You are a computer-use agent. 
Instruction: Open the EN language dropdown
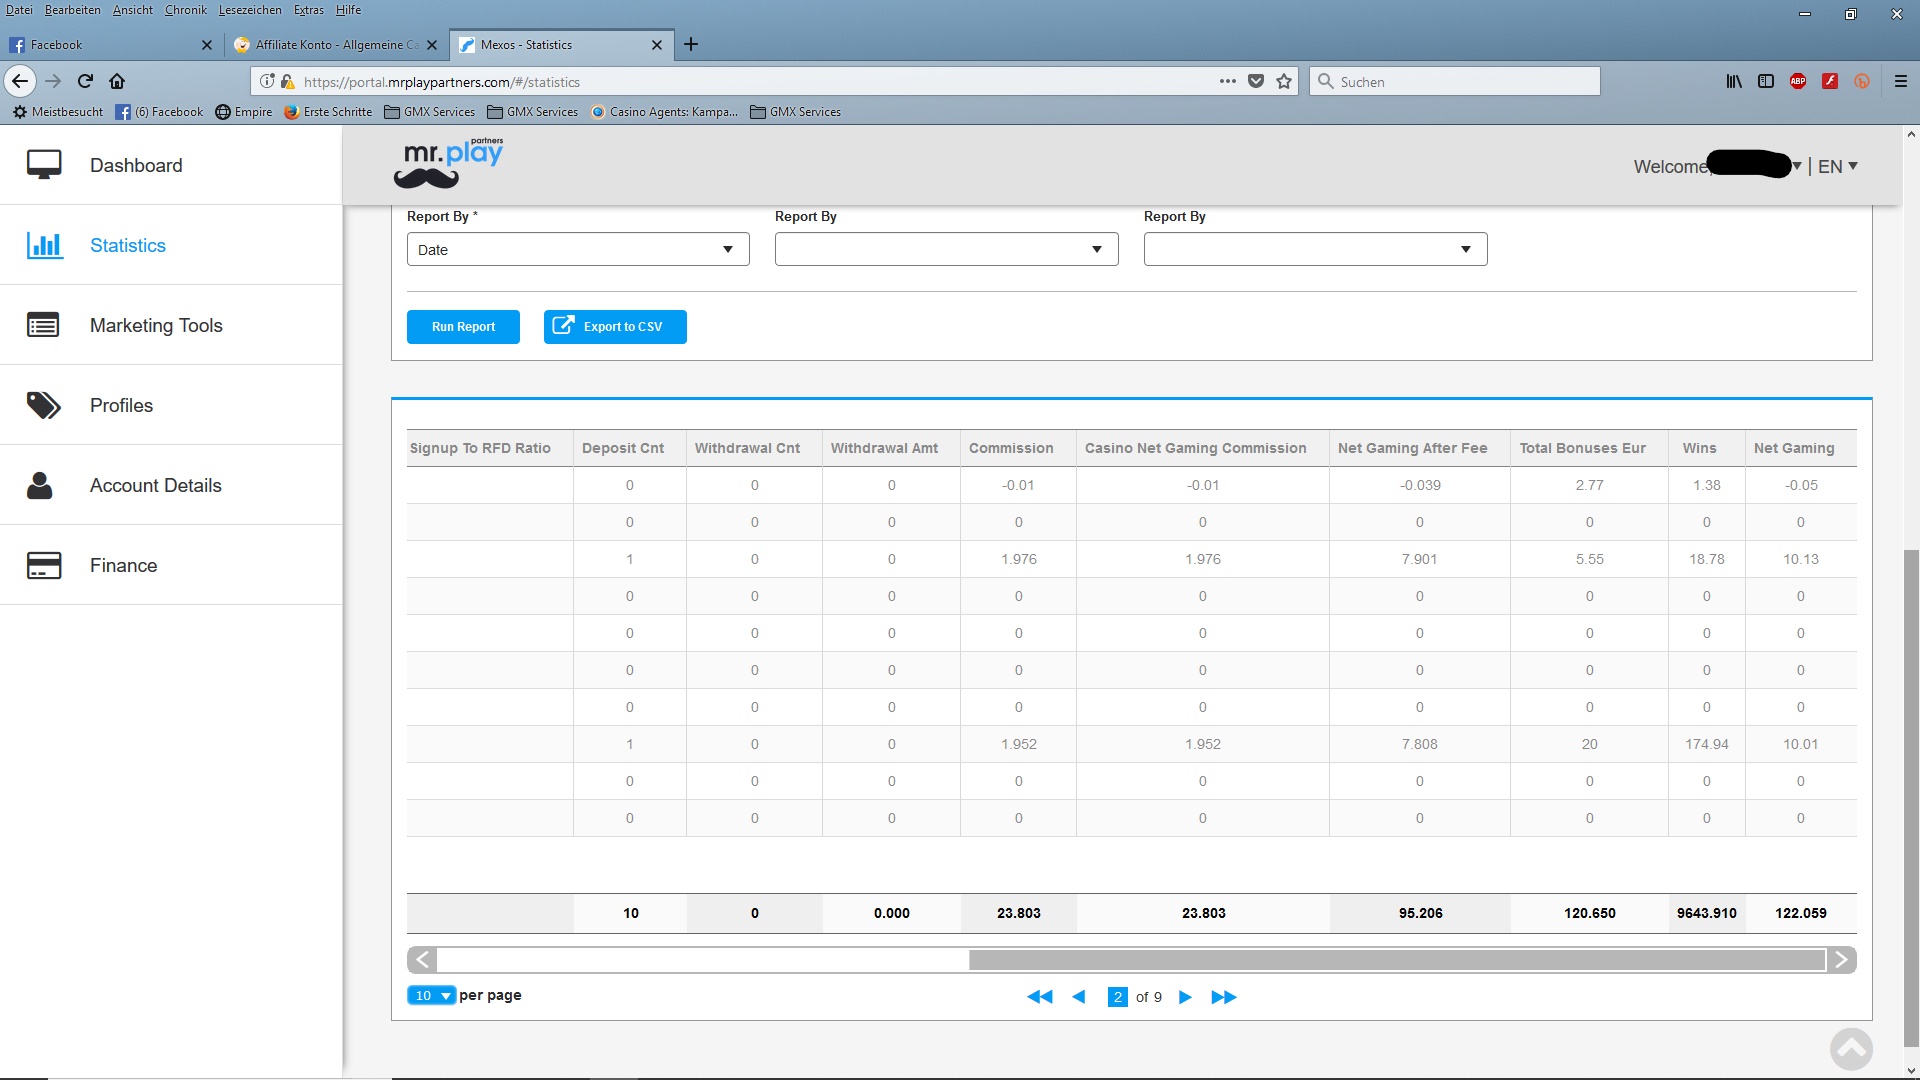coord(1838,167)
